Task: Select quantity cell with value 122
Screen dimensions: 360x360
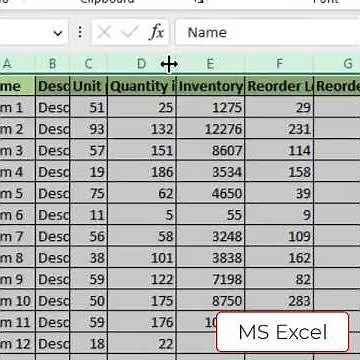Action: tap(142, 279)
